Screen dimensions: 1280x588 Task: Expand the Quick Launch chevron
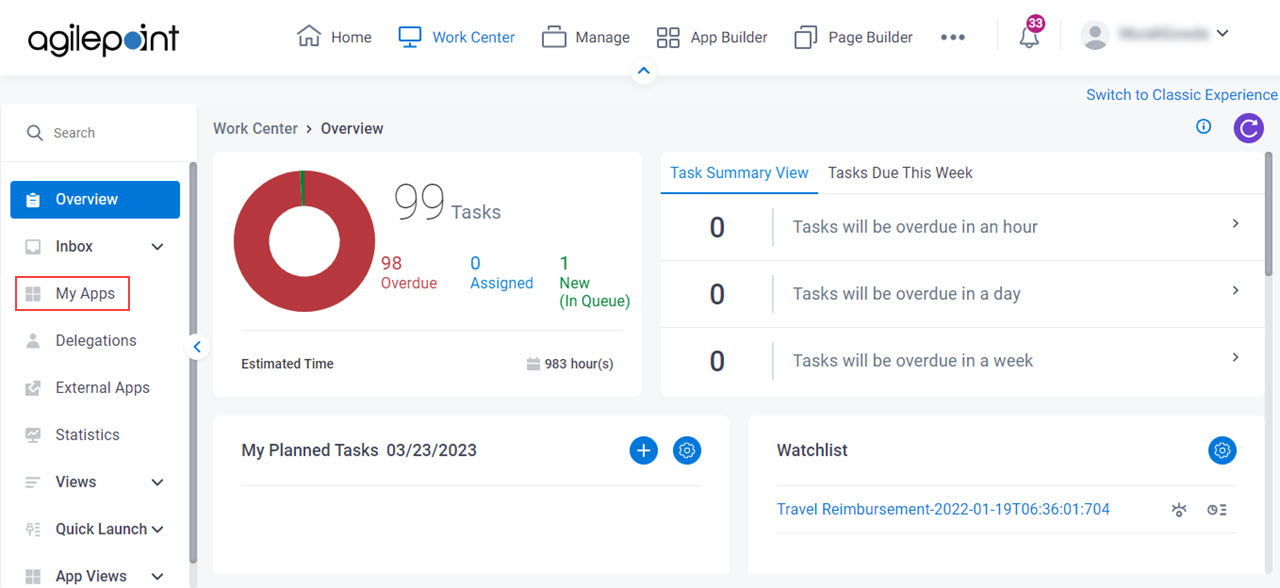(157, 529)
